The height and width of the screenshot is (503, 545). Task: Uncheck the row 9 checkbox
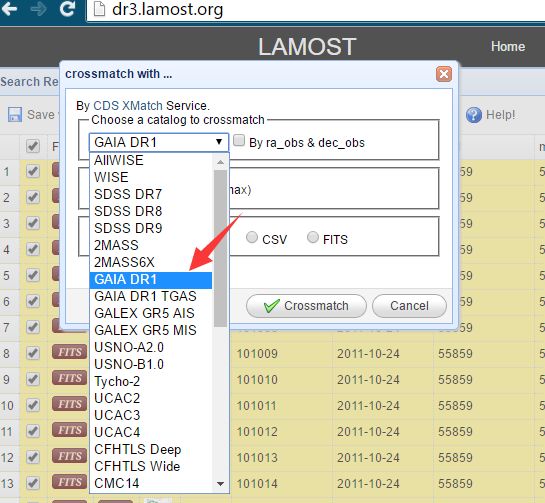33,379
